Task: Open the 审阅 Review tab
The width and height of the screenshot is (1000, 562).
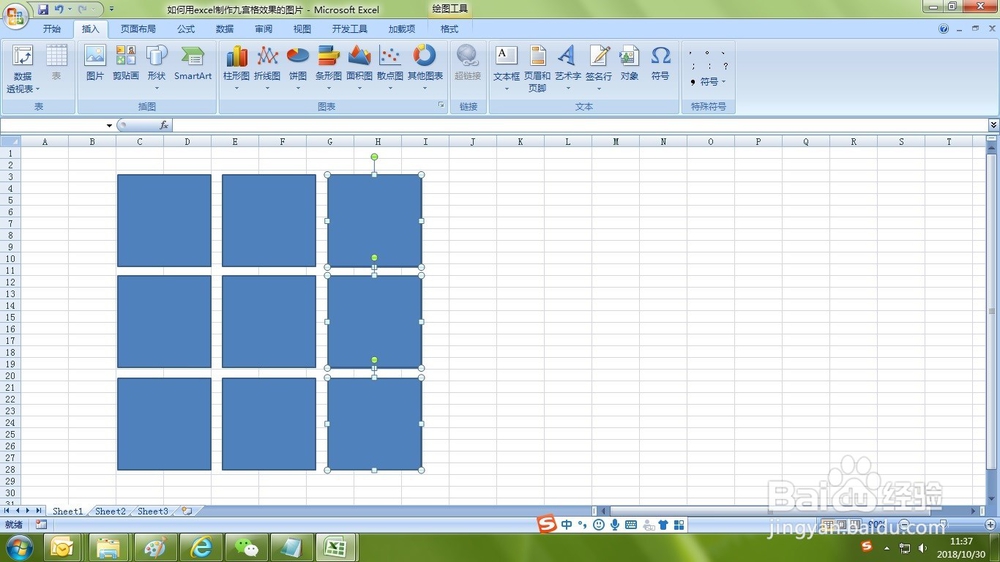Action: click(x=263, y=29)
